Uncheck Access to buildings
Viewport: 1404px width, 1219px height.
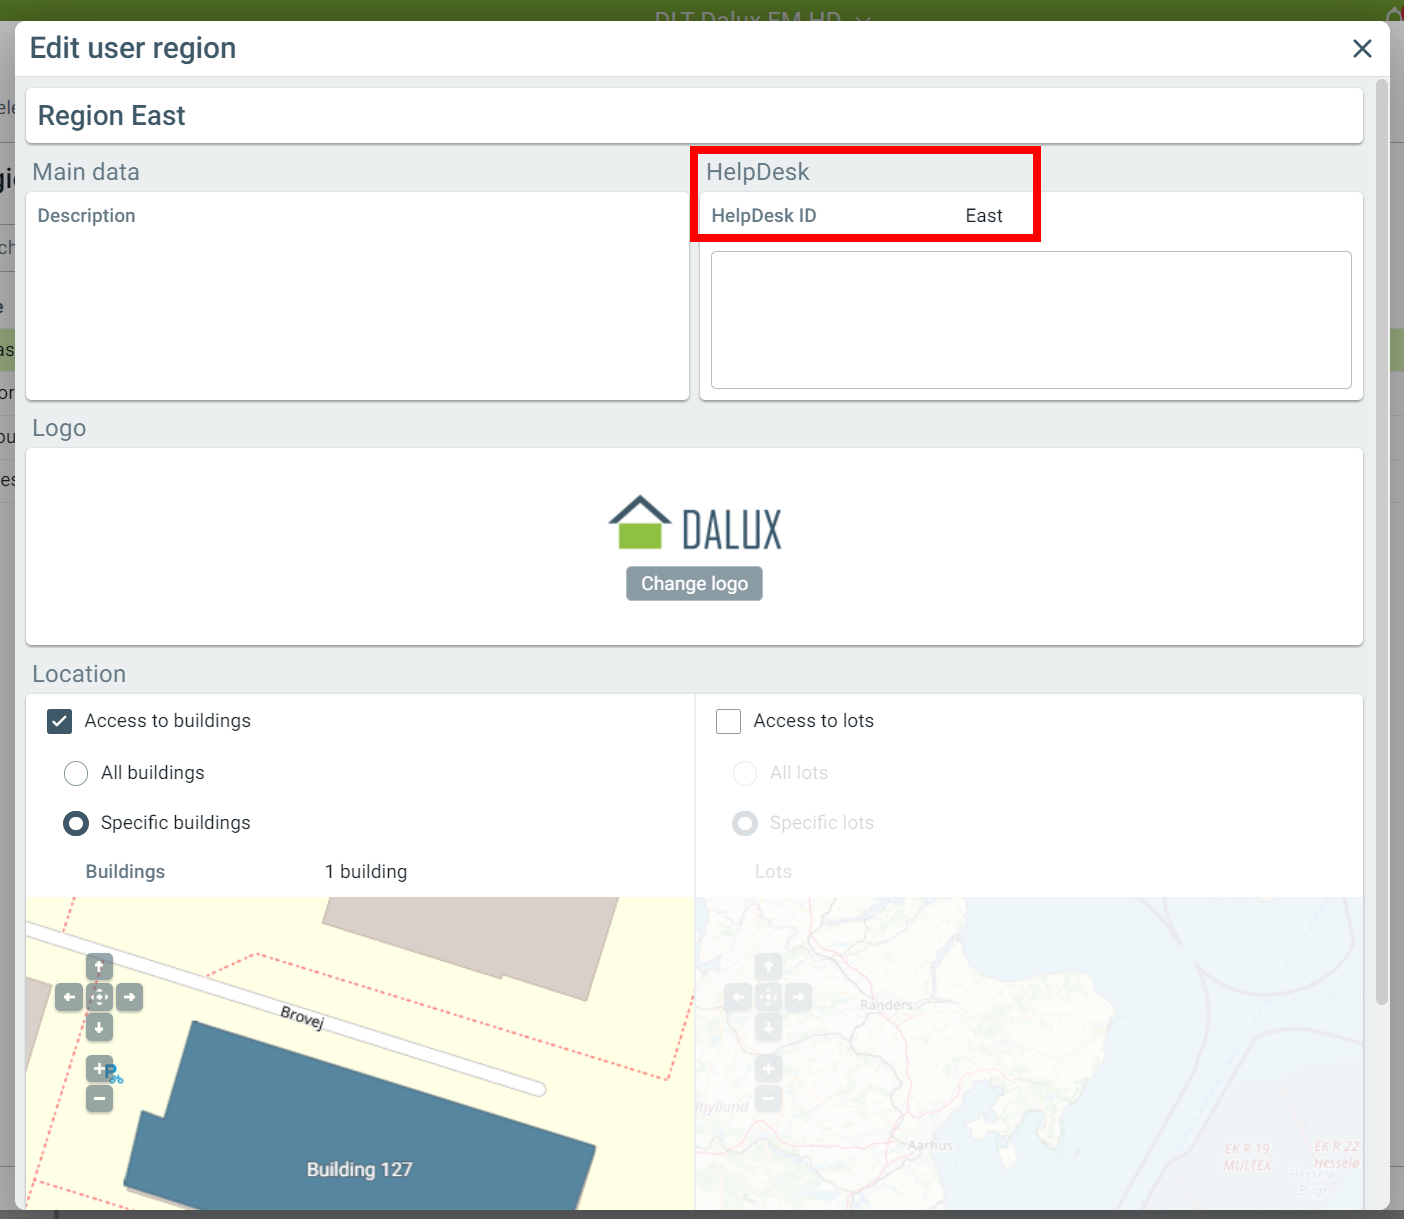[59, 721]
